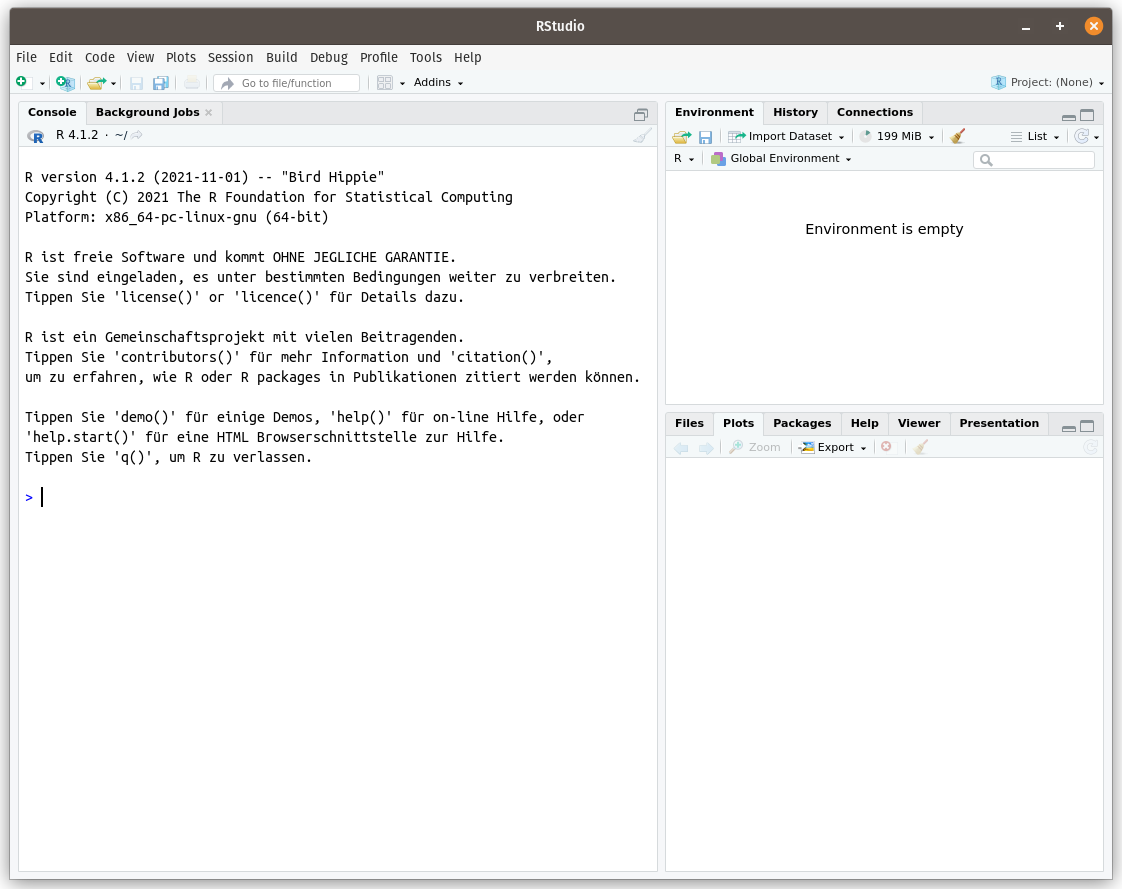Screen dimensions: 1122x889
Task: Create a new project with the toolbar icon
Action: (64, 83)
